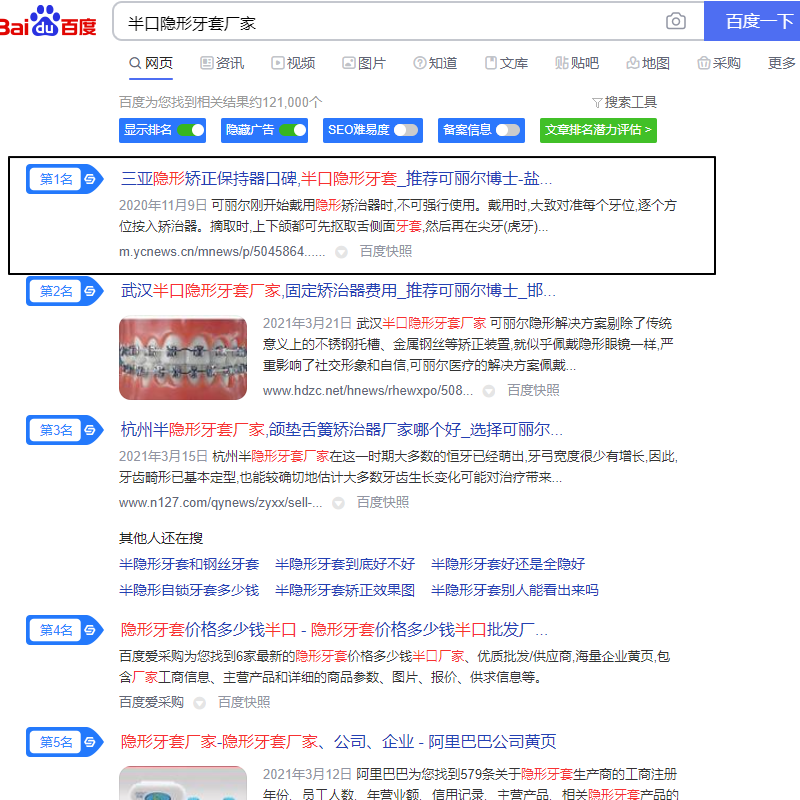Open the 更多 tab menu

click(782, 63)
